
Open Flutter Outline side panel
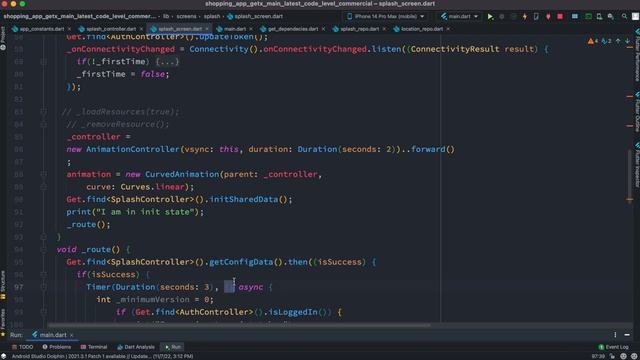point(637,112)
